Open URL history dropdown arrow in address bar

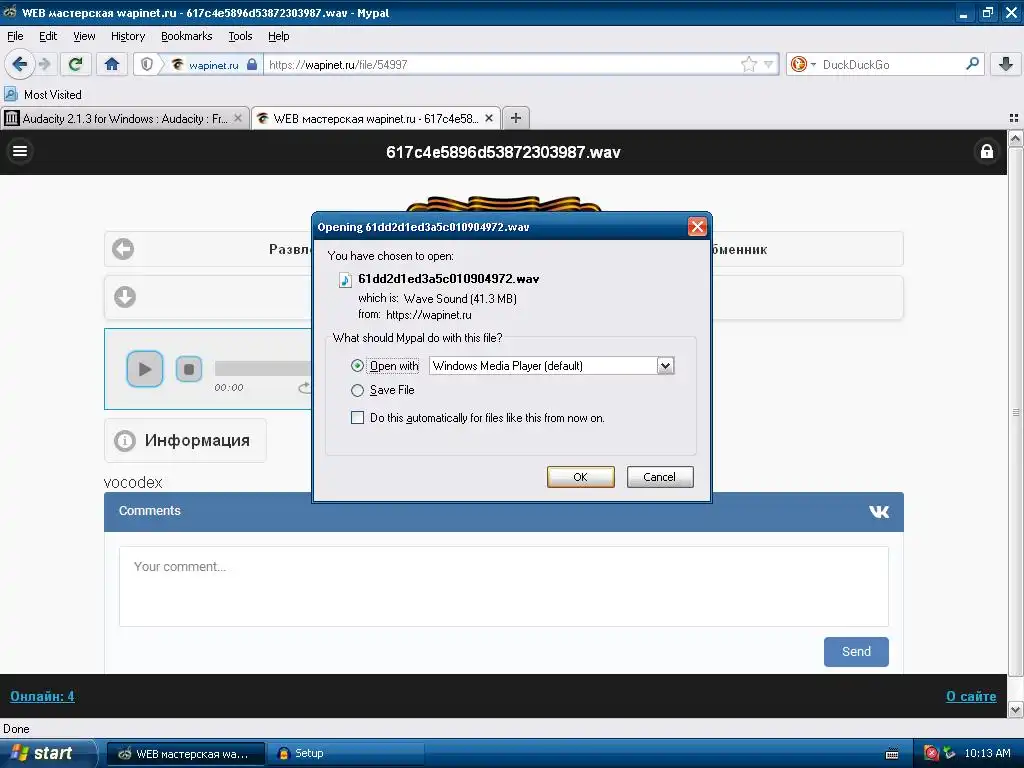tap(769, 64)
